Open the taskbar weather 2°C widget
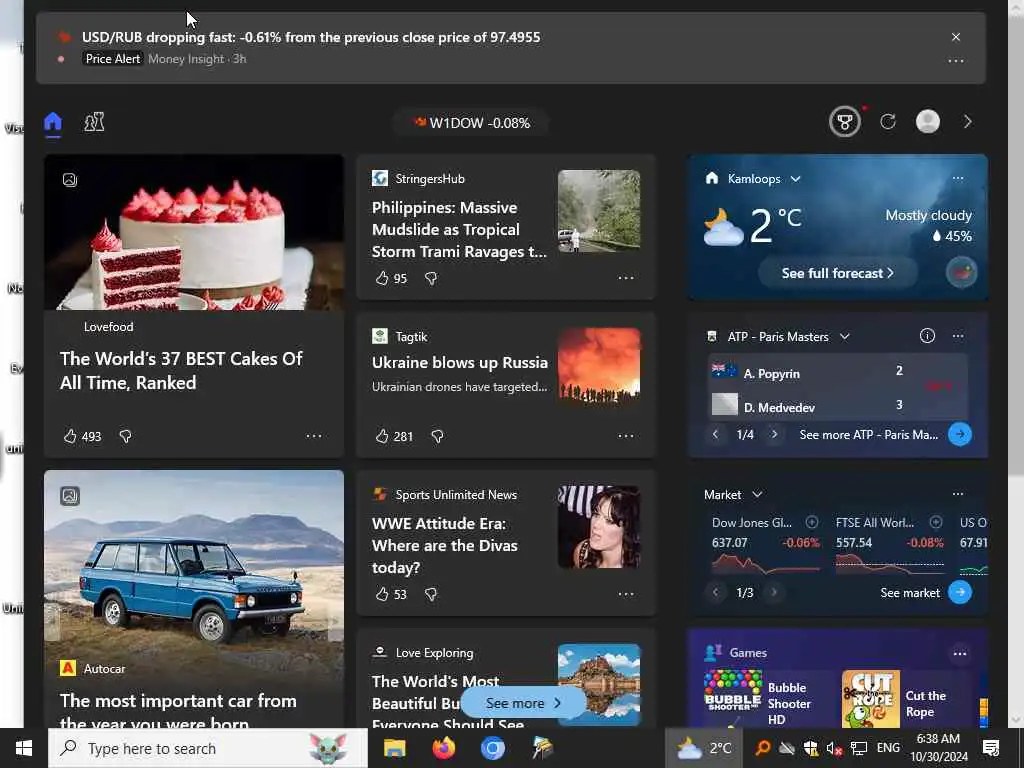The image size is (1024, 768). tap(703, 748)
